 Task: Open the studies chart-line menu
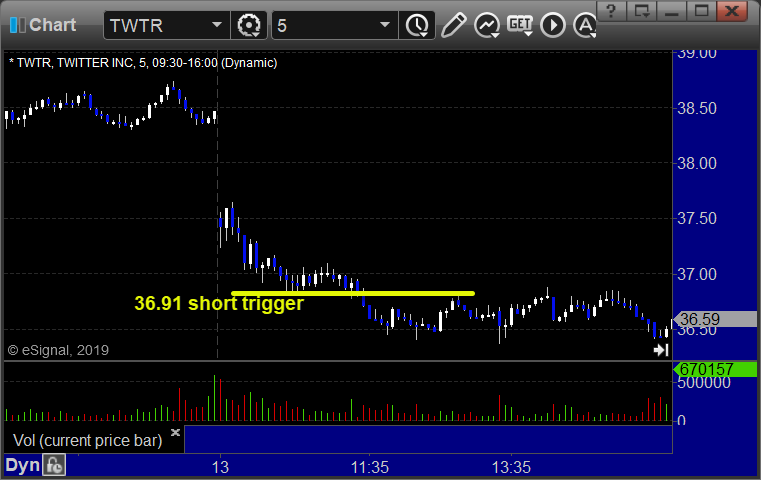pos(487,25)
